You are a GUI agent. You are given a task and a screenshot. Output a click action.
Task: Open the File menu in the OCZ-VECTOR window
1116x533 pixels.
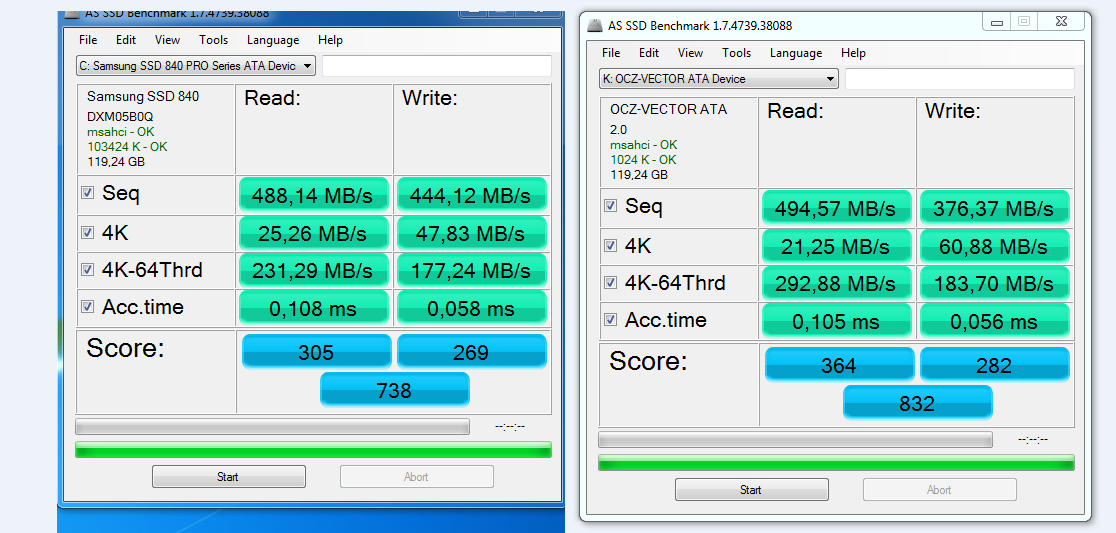611,53
